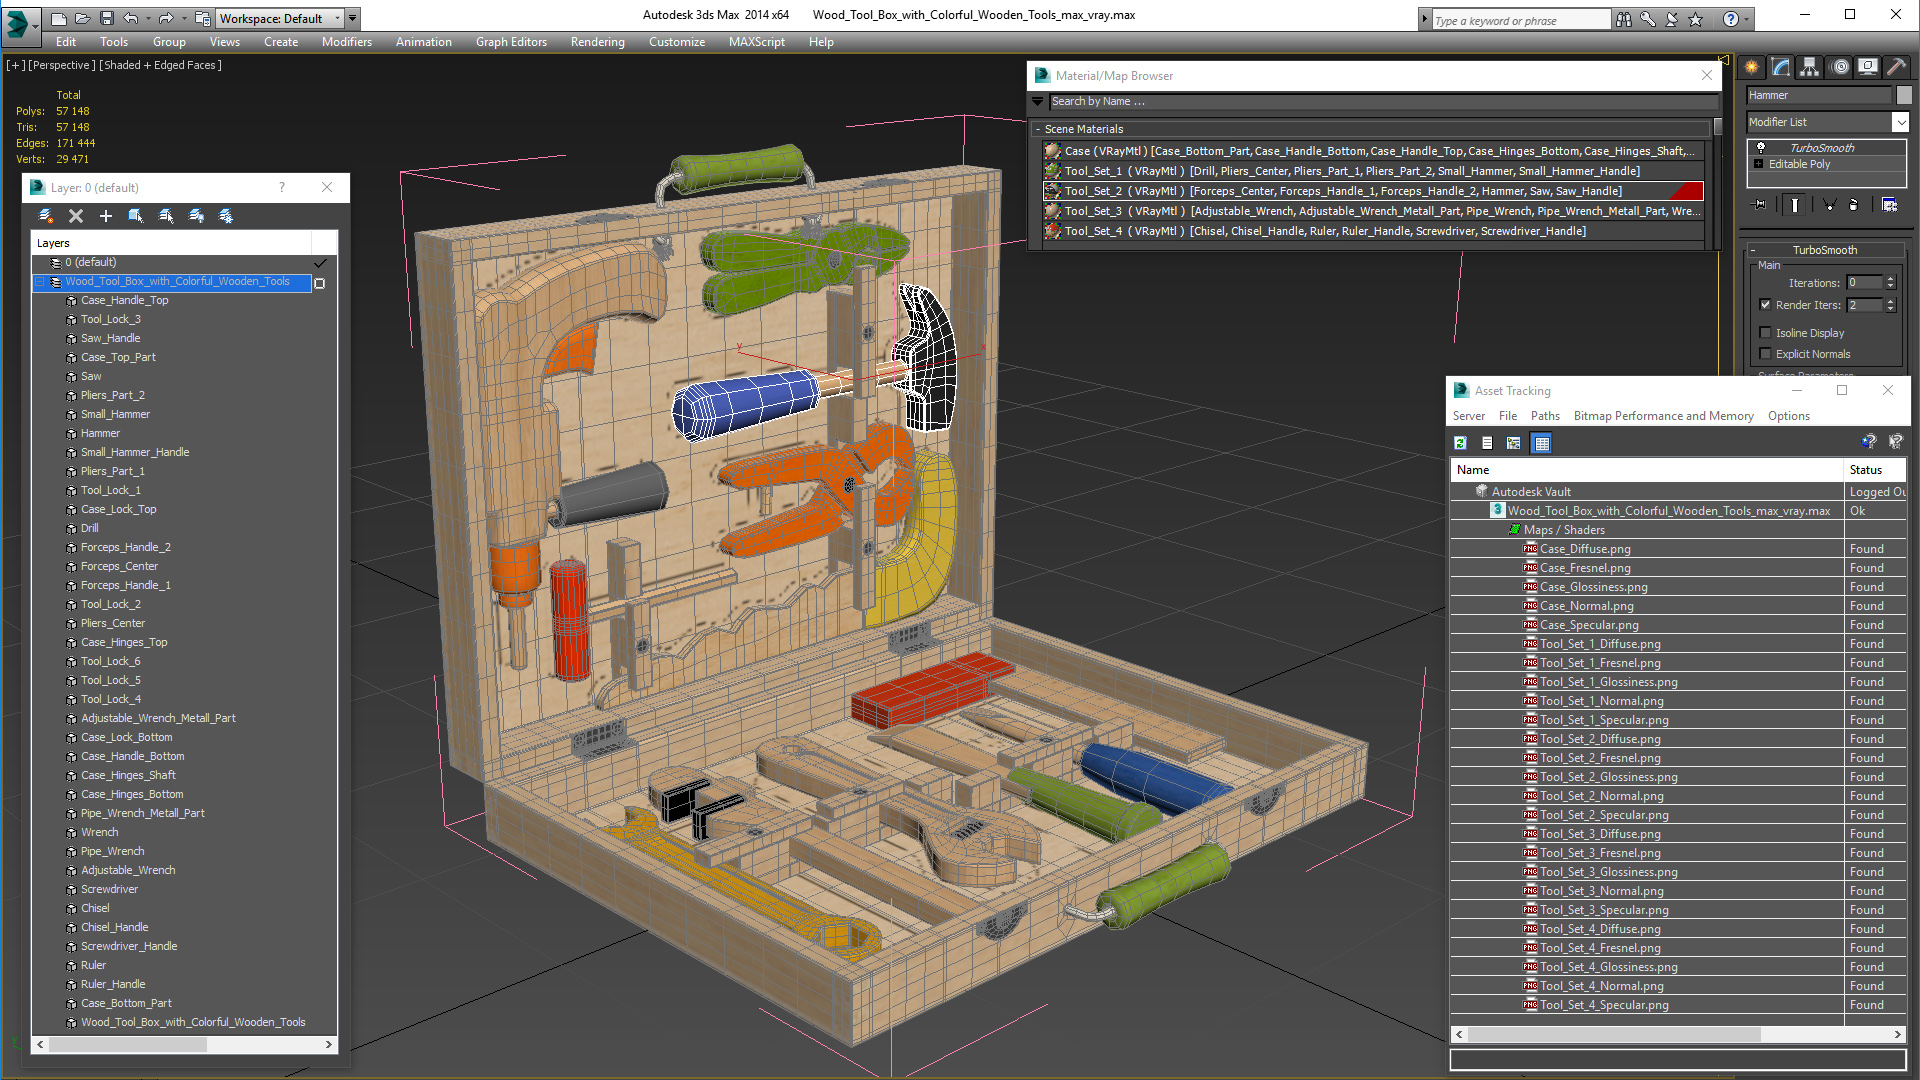Viewport: 1920px width, 1080px height.
Task: Collapse the Scene Materials group
Action: tap(1038, 129)
